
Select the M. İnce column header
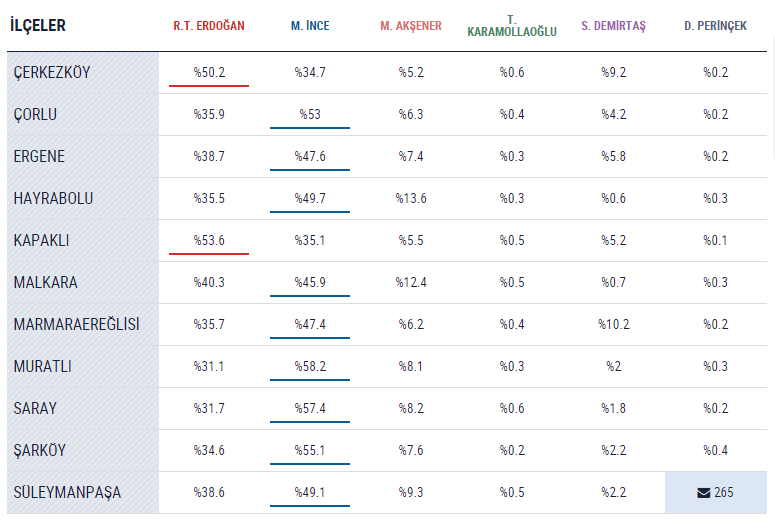tap(310, 25)
